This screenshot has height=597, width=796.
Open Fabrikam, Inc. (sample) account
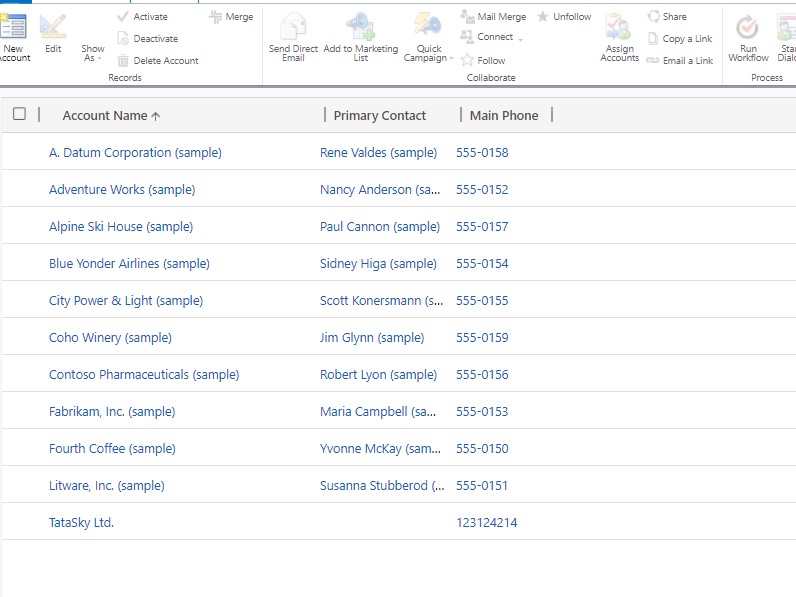(112, 412)
